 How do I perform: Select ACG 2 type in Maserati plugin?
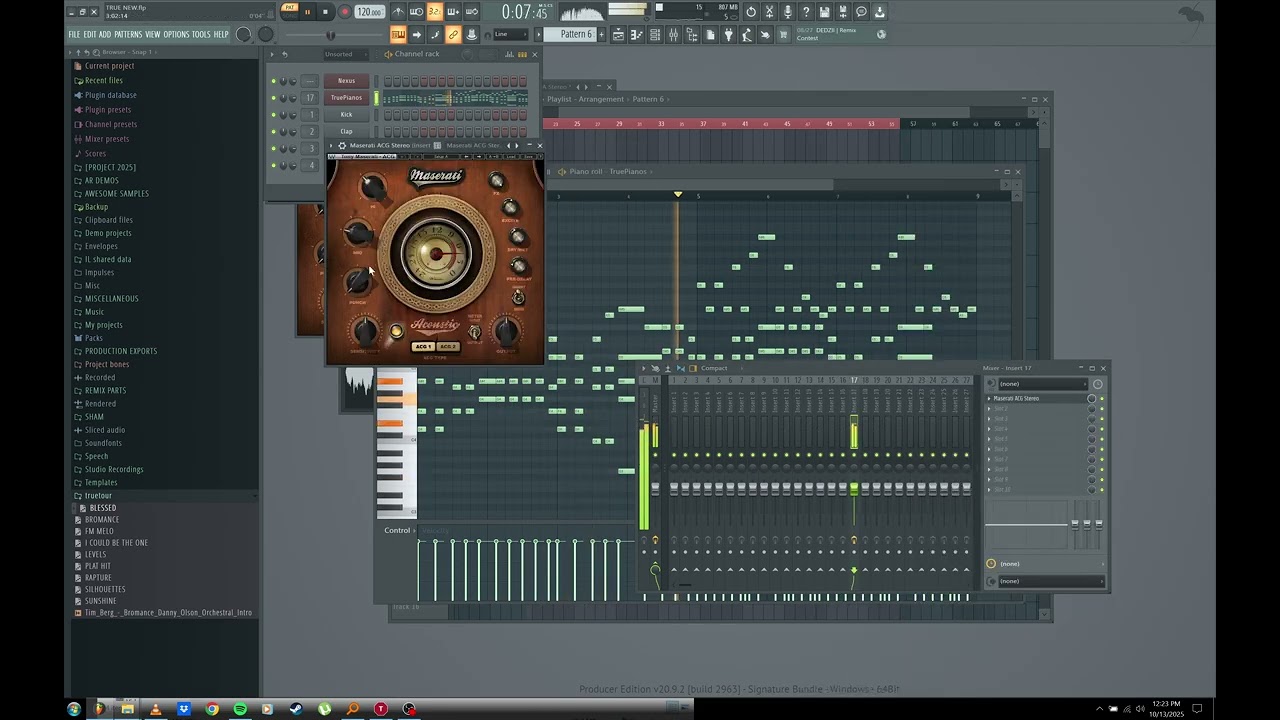[447, 347]
